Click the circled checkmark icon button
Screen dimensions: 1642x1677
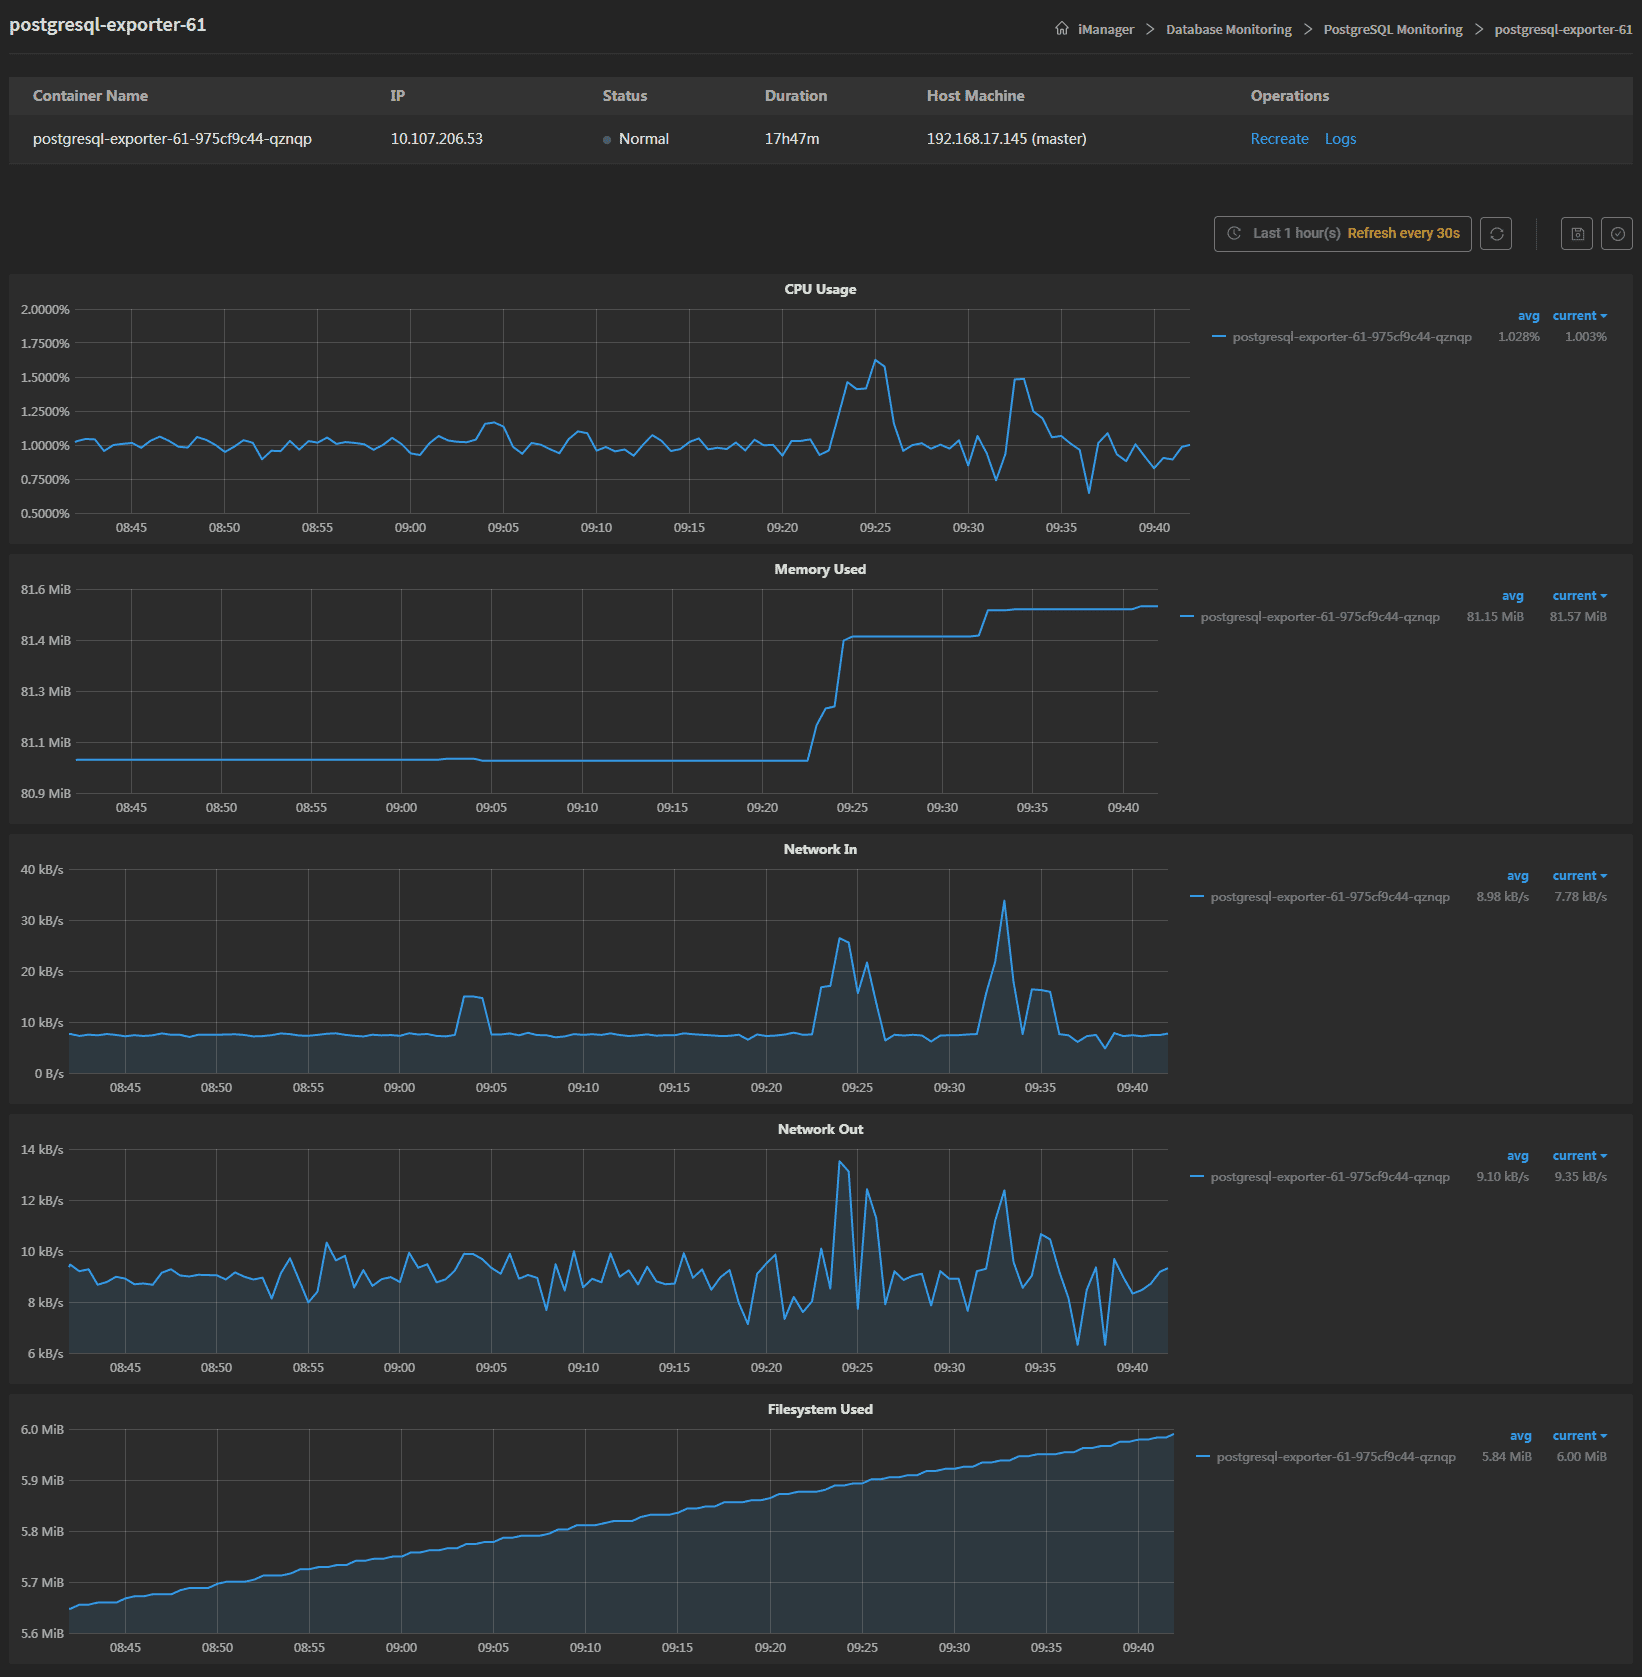point(1617,234)
